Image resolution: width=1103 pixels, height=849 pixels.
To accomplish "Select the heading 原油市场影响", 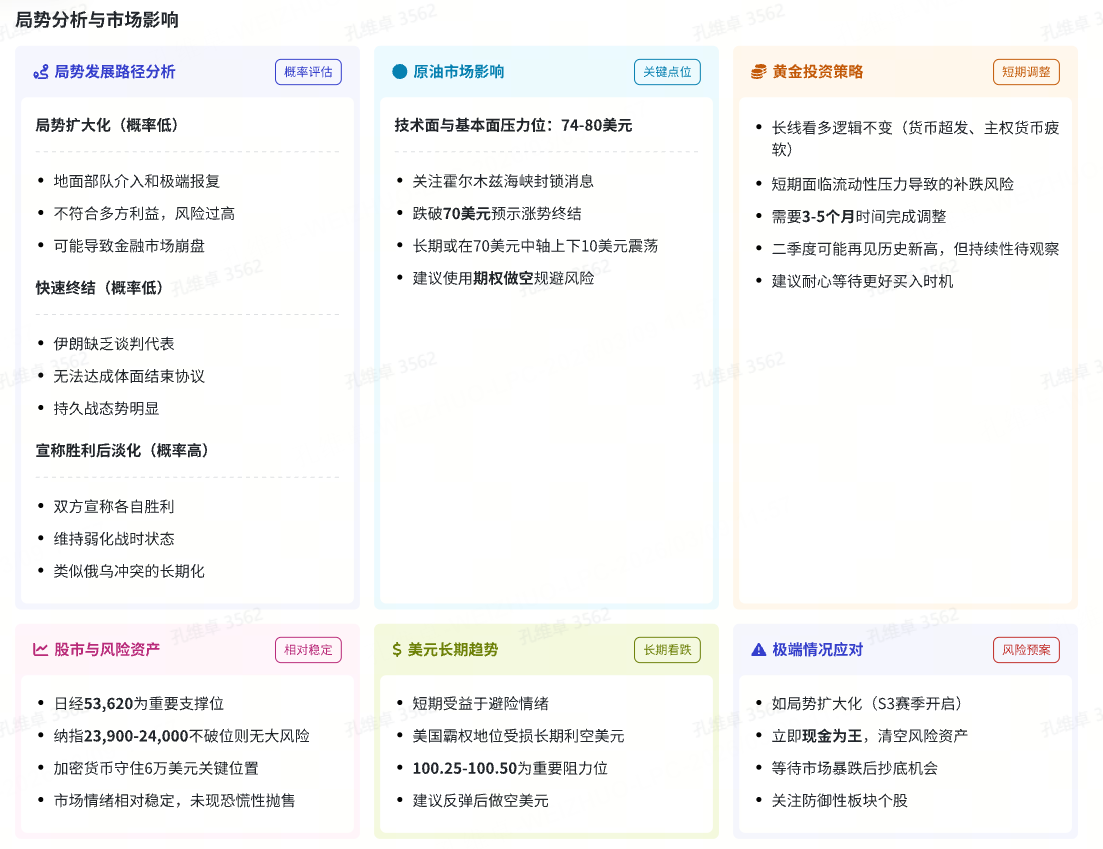I will tap(459, 72).
